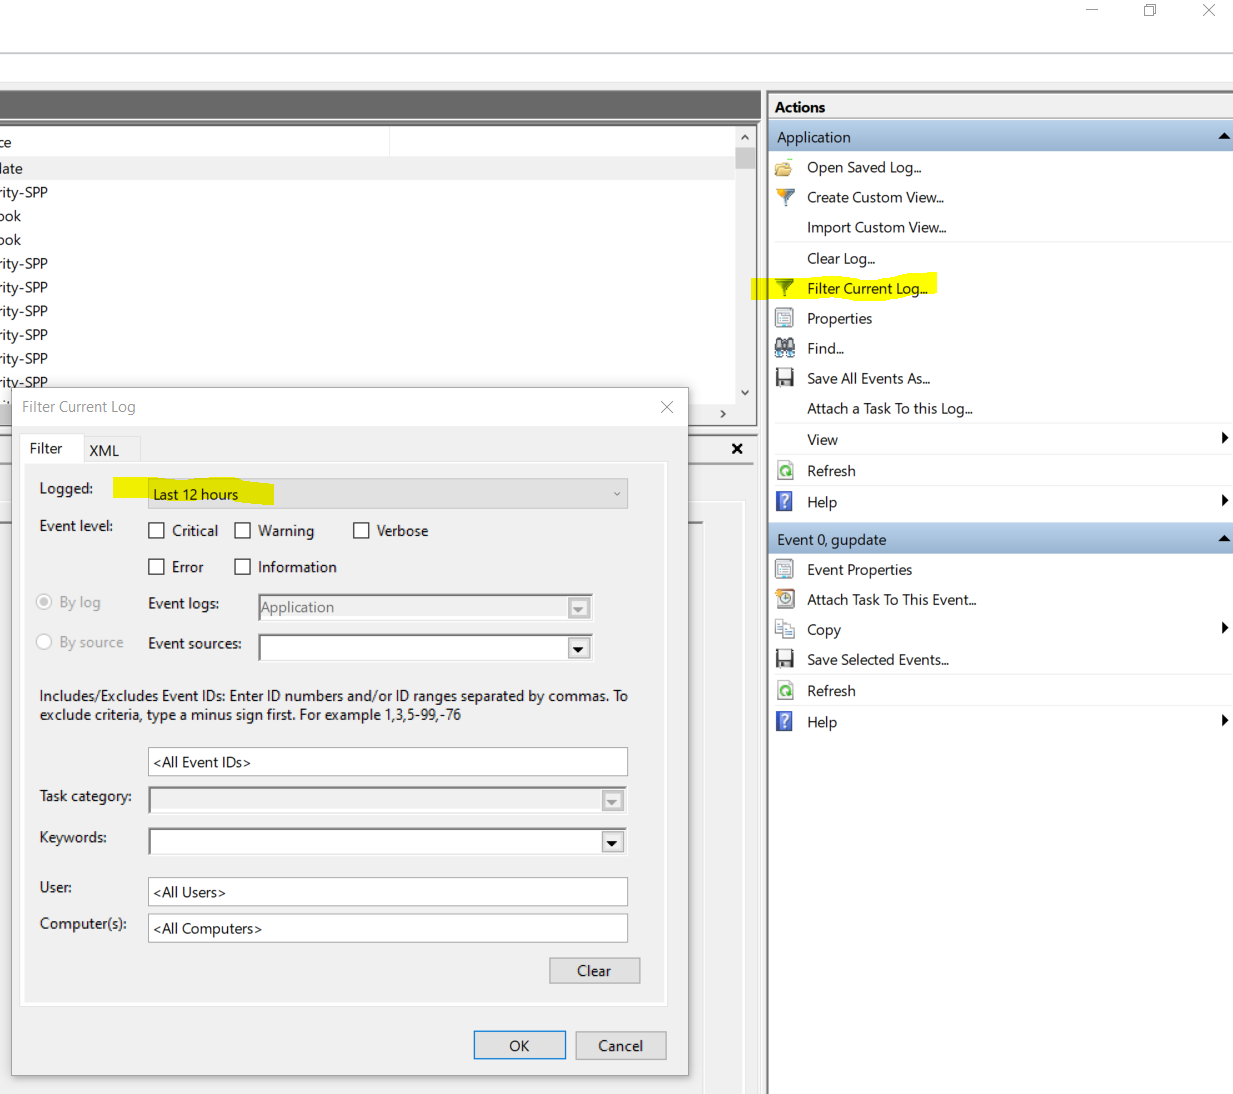Screen dimensions: 1233x1094
Task: Click inside the User field showing All Users
Action: [387, 891]
